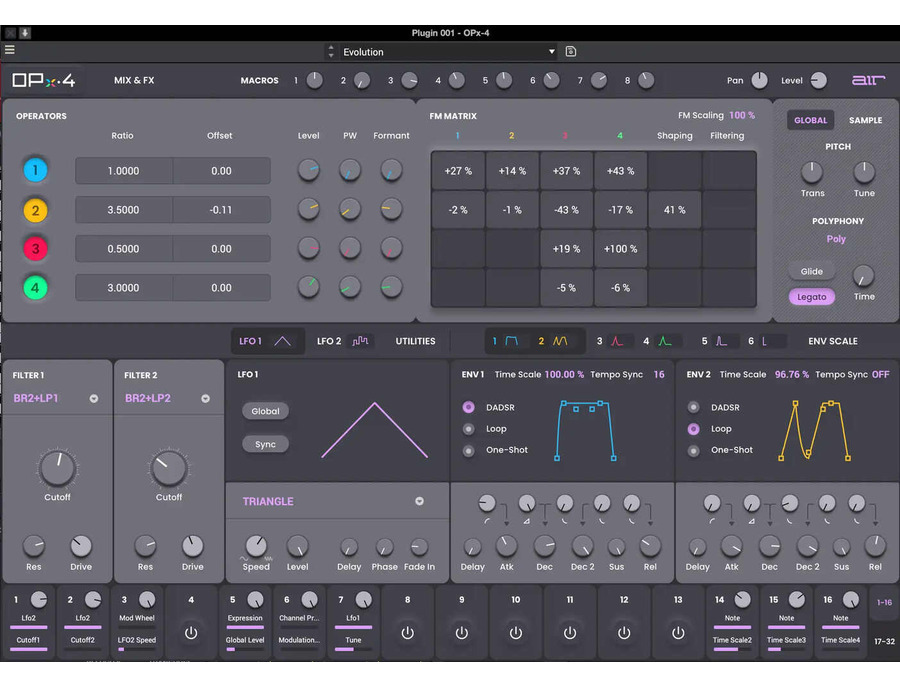Enable modulation slot 9 power icon
Screen dimensions: 900x687
(461, 632)
